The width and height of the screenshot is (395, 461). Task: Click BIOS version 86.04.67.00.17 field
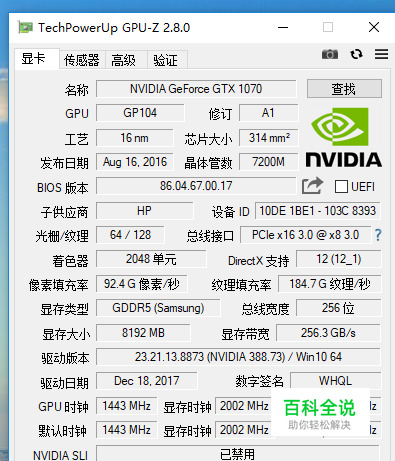click(196, 186)
